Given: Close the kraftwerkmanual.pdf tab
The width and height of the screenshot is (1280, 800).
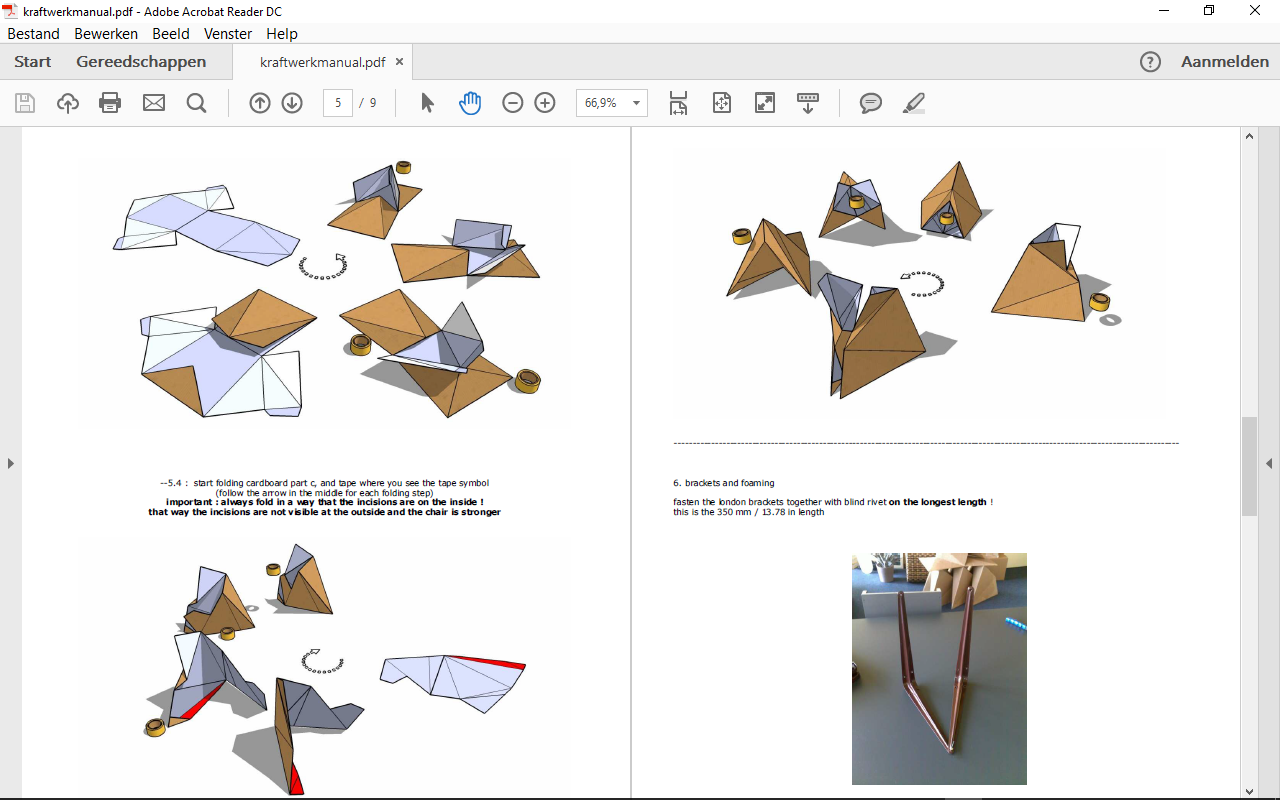Looking at the screenshot, I should click(400, 62).
